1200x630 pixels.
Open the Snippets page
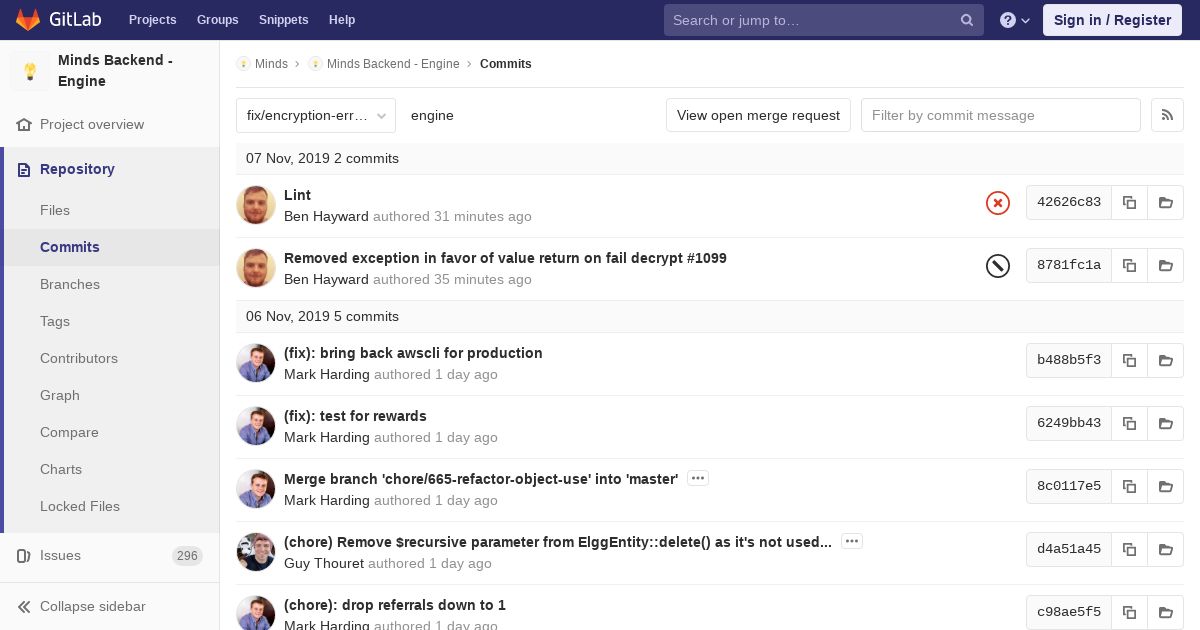pyautogui.click(x=283, y=20)
